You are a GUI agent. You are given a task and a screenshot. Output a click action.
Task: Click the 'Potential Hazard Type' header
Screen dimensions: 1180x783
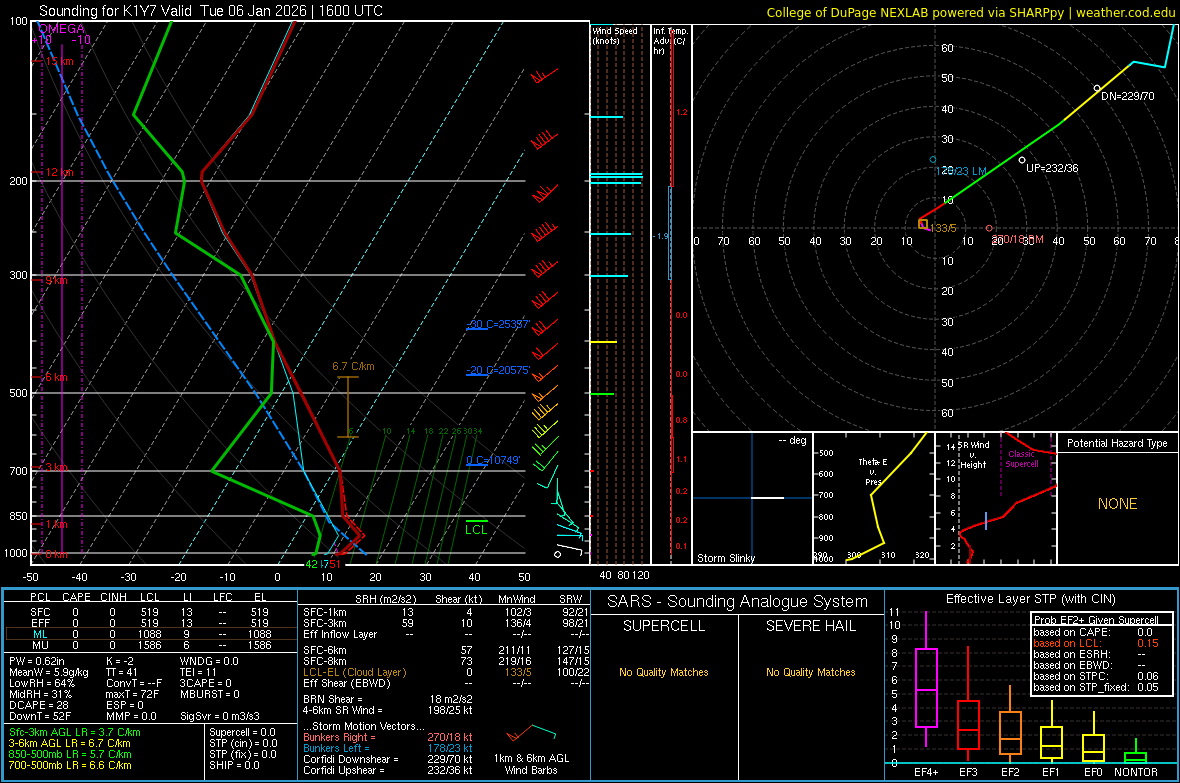click(1117, 443)
